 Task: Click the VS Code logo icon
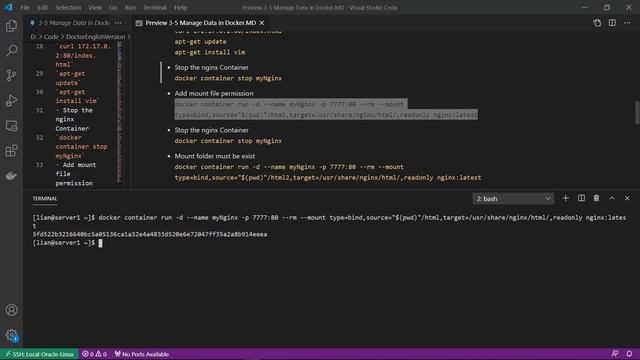[x=8, y=7]
